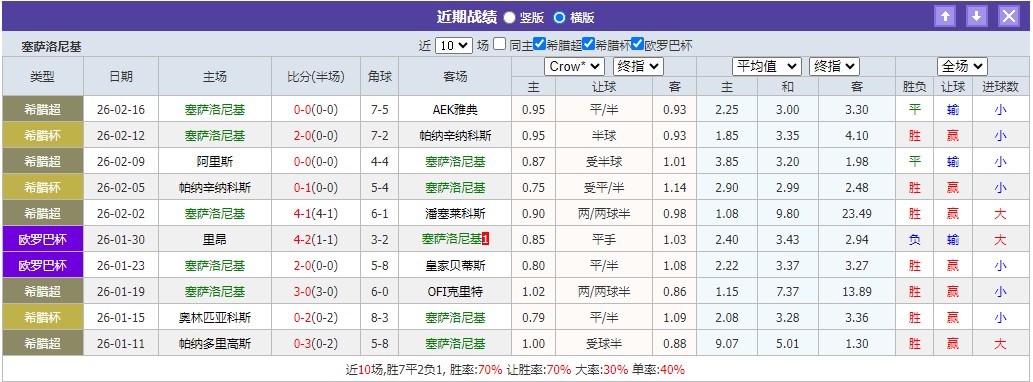Open 终指 dropdown next to Crow*
The width and height of the screenshot is (1033, 382).
pyautogui.click(x=638, y=66)
